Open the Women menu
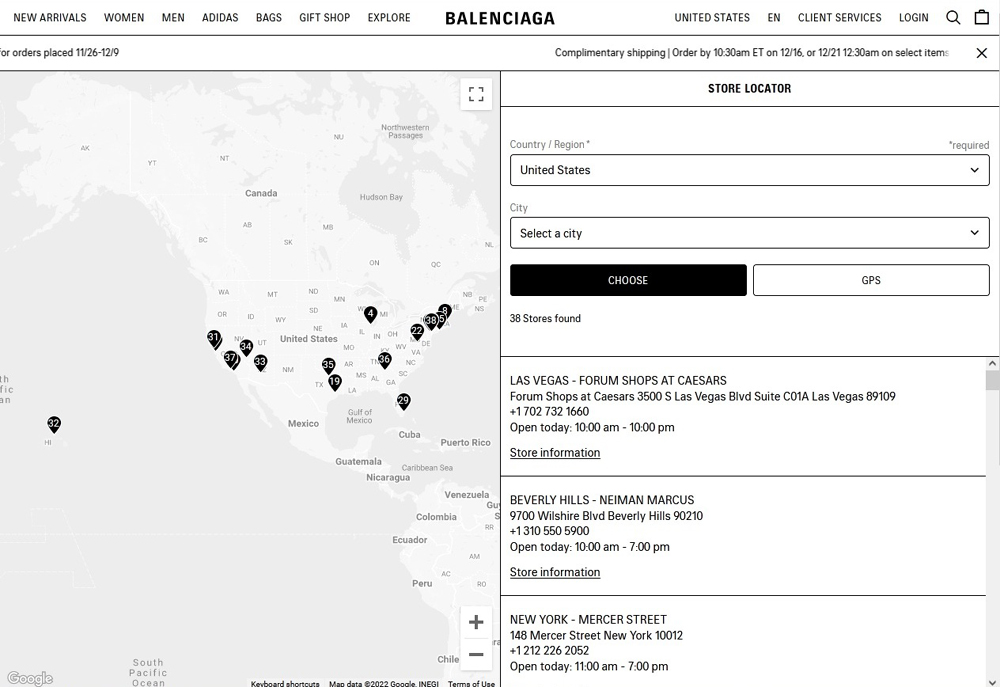1000x687 pixels. [x=124, y=18]
